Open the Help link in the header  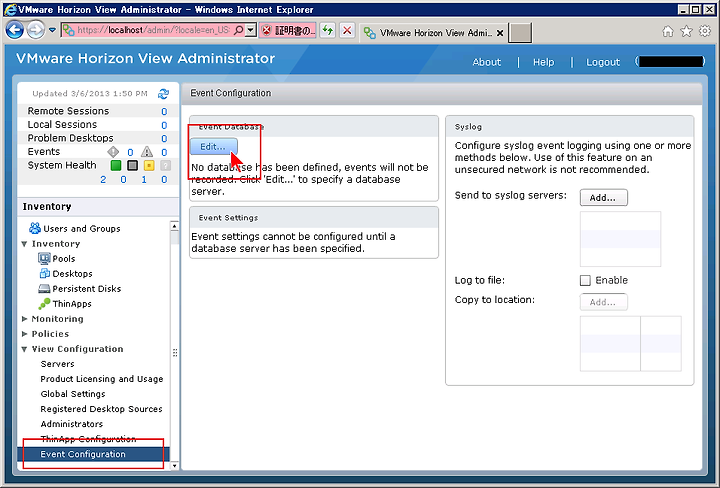[x=544, y=62]
